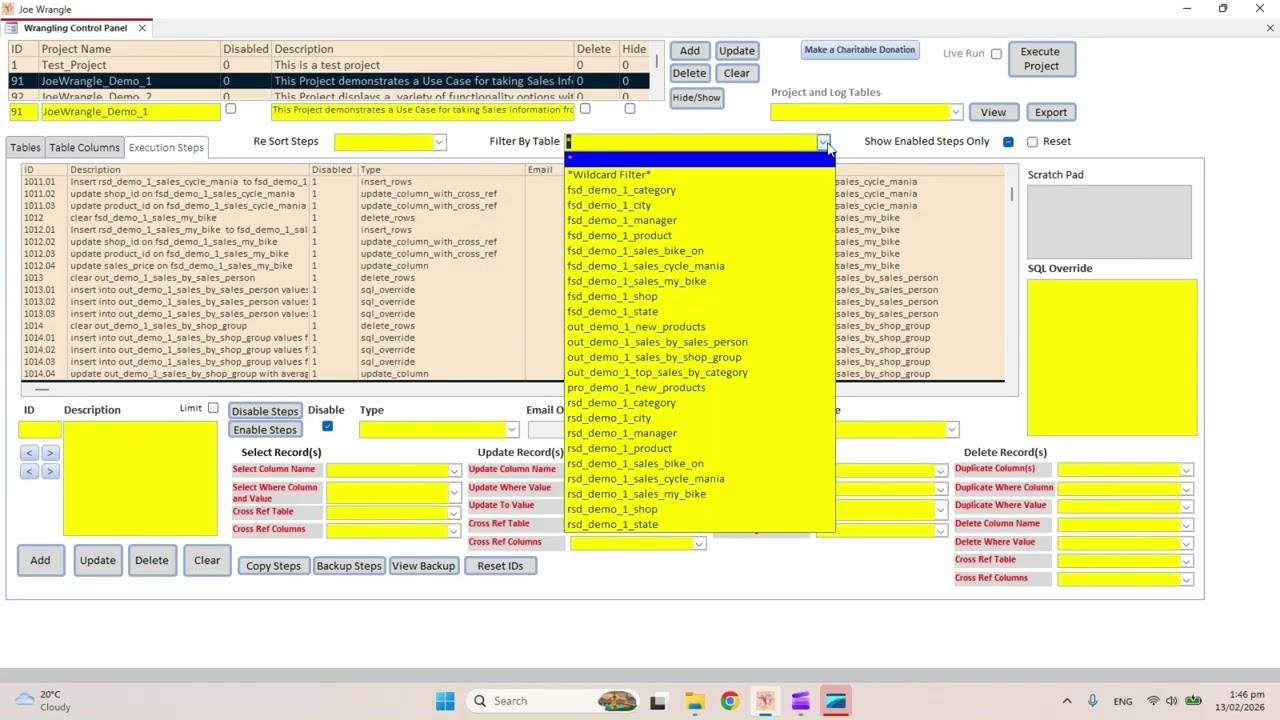The image size is (1280, 720).
Task: Open the step Type dropdown
Action: point(512,430)
